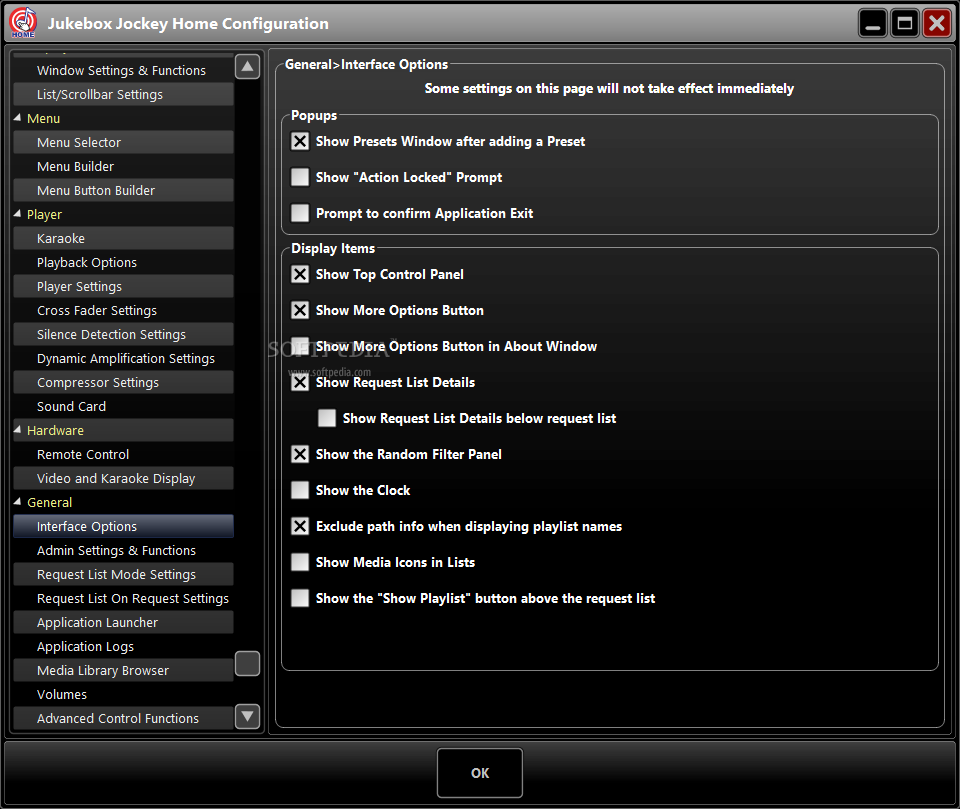
Task: Open Request List On Request Settings
Action: [x=123, y=598]
